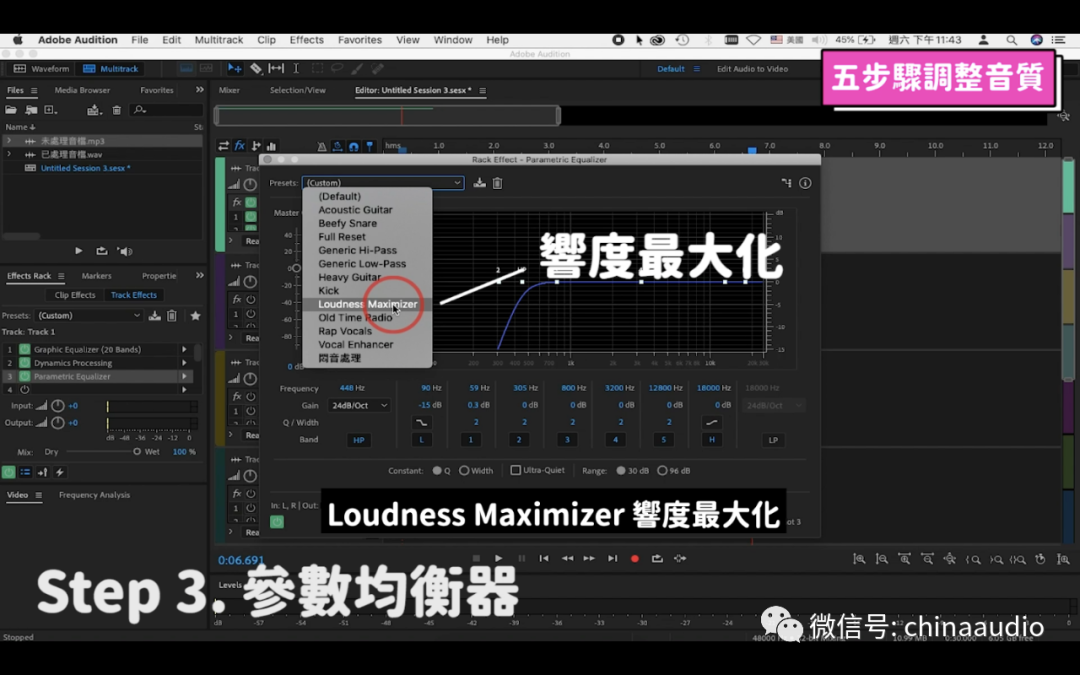
Task: Switch to Waveform view
Action: coord(42,69)
